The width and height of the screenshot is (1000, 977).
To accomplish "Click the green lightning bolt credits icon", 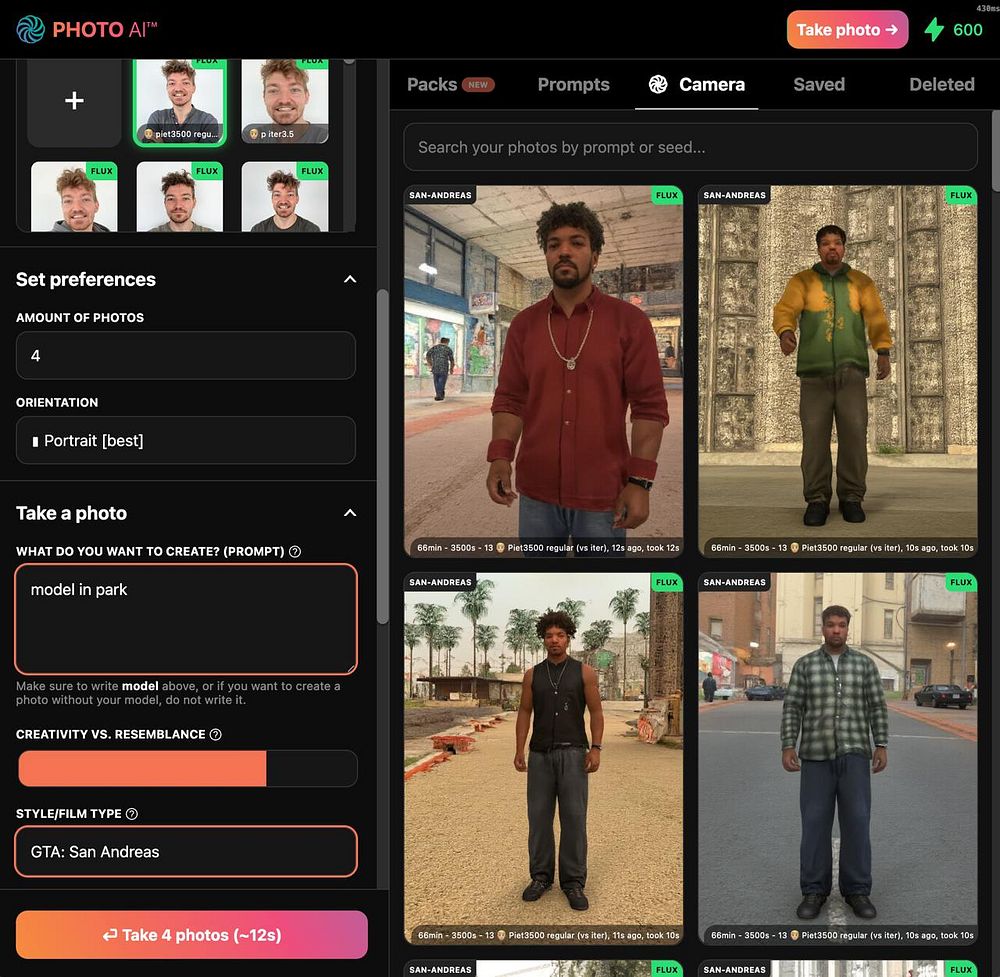I will click(934, 29).
